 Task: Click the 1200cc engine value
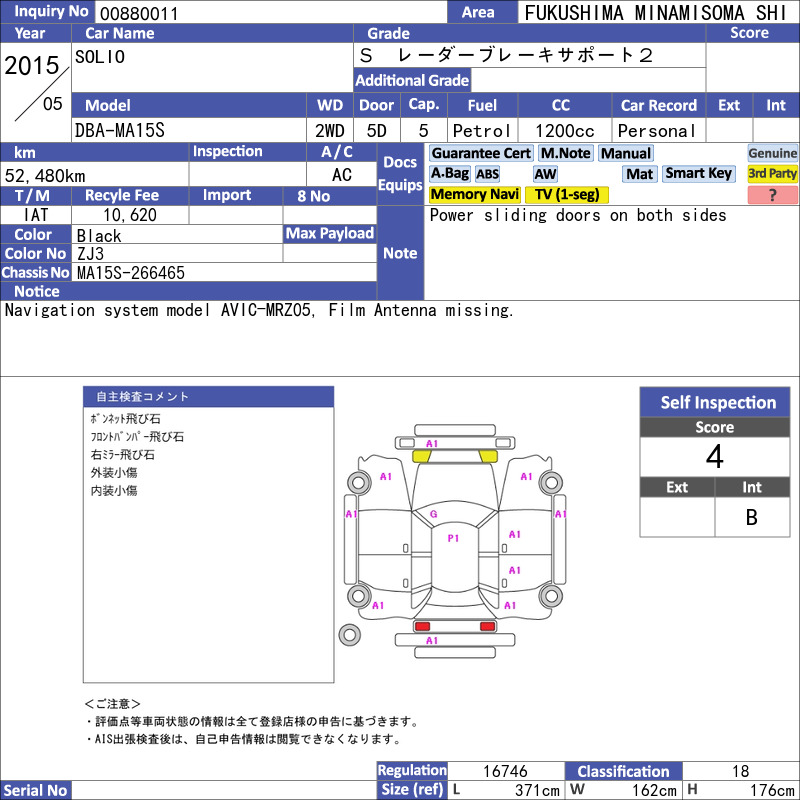click(565, 131)
